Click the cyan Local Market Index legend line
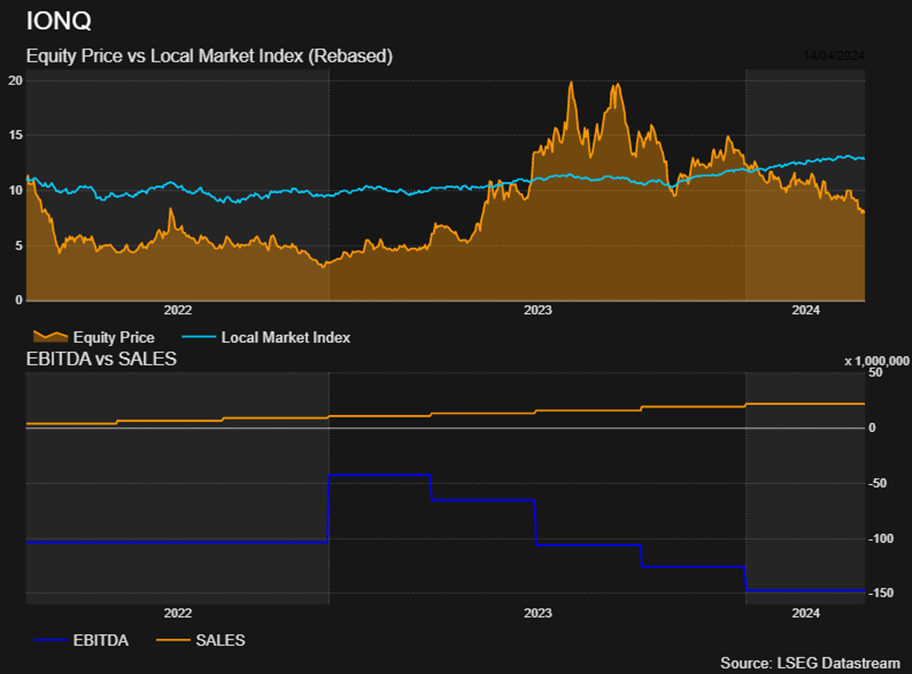Screen dimensions: 912x674 (x=199, y=337)
